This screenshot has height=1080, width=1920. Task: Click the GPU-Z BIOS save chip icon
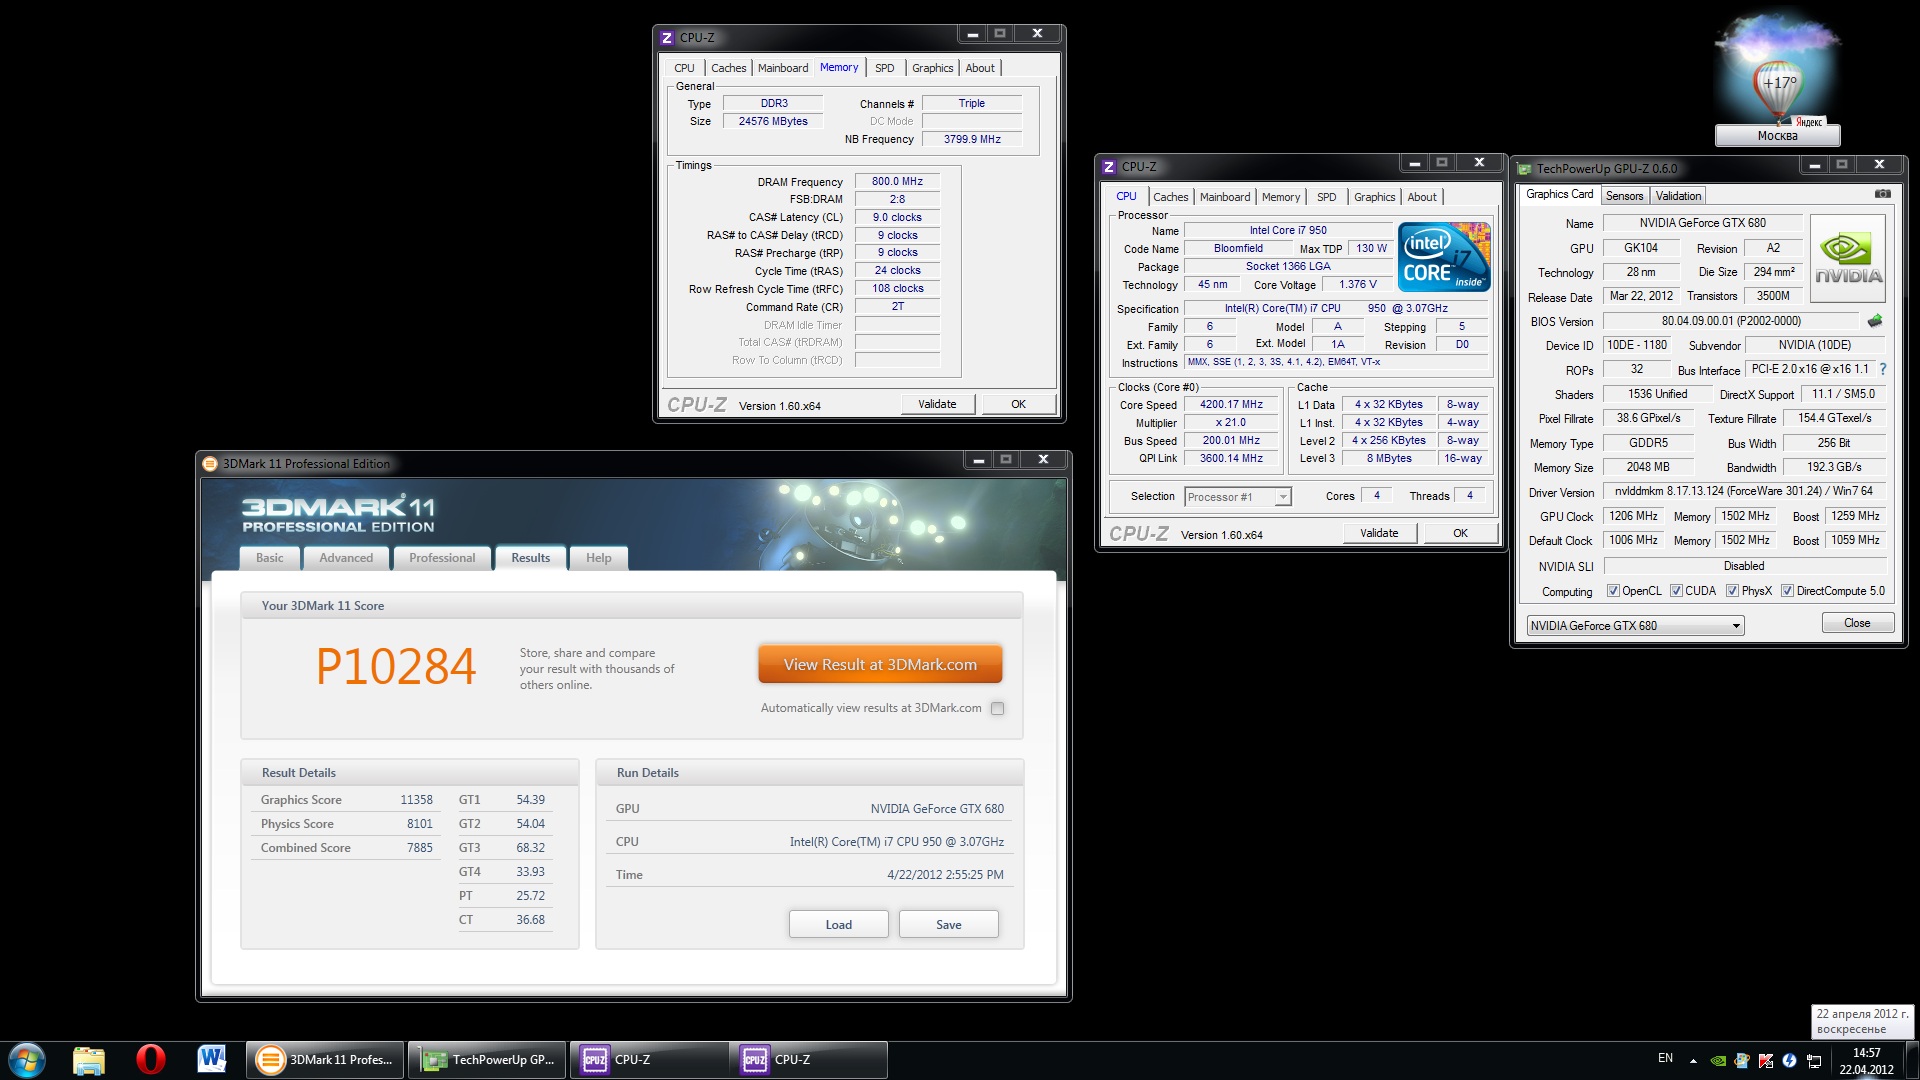coord(1875,321)
